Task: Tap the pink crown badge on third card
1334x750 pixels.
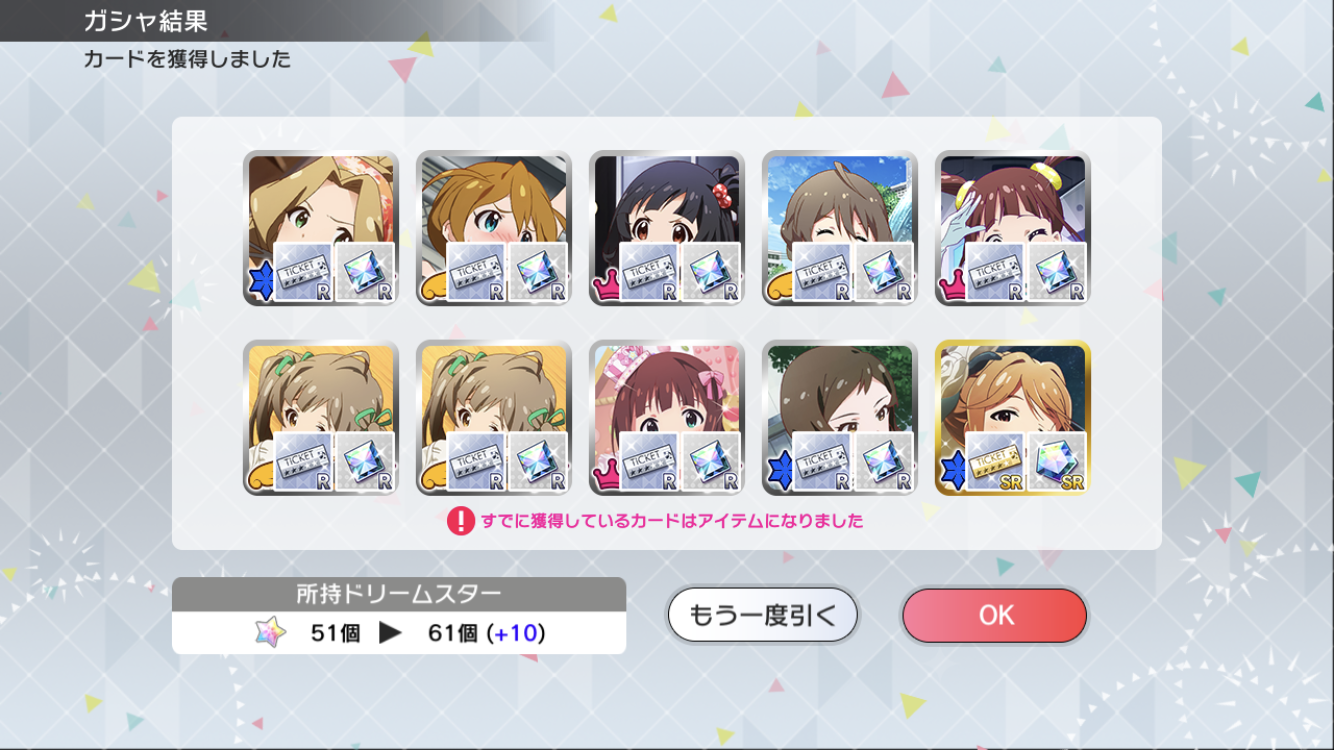Action: [605, 285]
